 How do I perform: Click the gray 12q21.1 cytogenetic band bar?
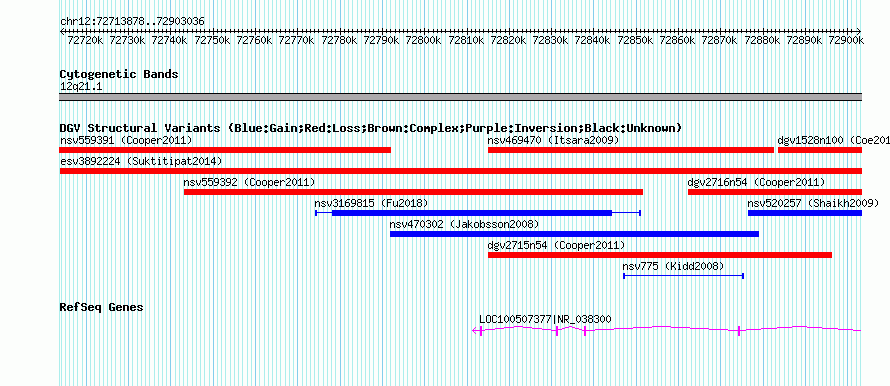460,96
